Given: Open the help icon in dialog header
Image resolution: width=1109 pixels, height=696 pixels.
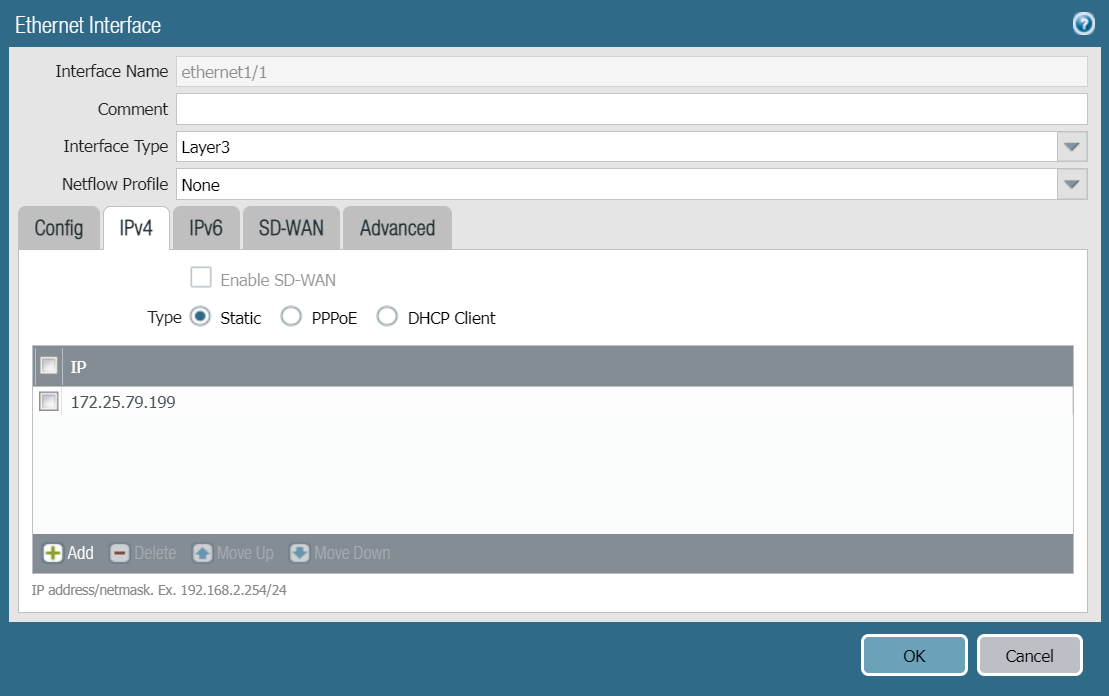Looking at the screenshot, I should pyautogui.click(x=1083, y=24).
